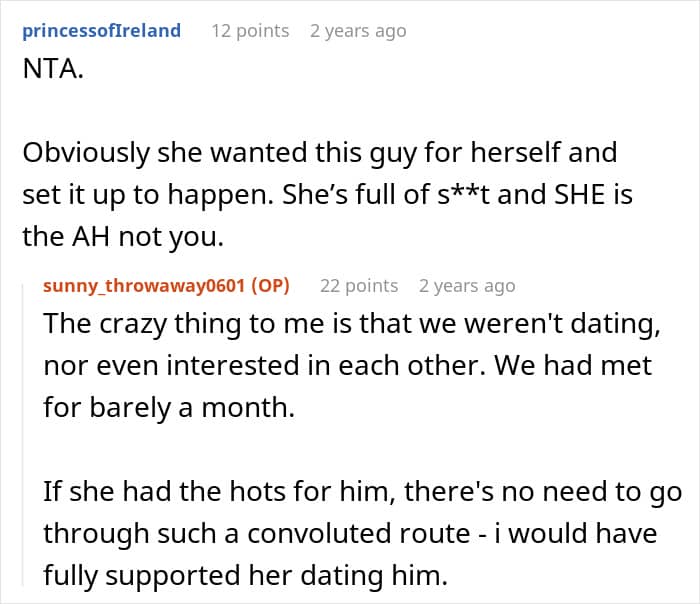
Task: Click the line 'nor even interested in each other'
Action: tap(348, 365)
